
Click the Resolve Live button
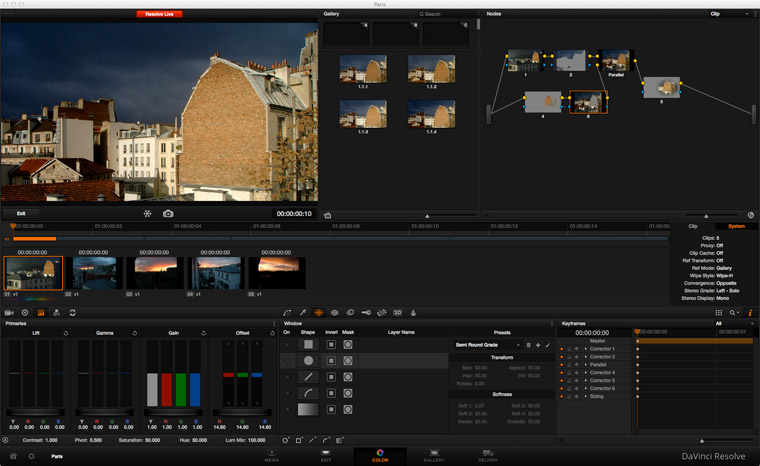(x=159, y=14)
